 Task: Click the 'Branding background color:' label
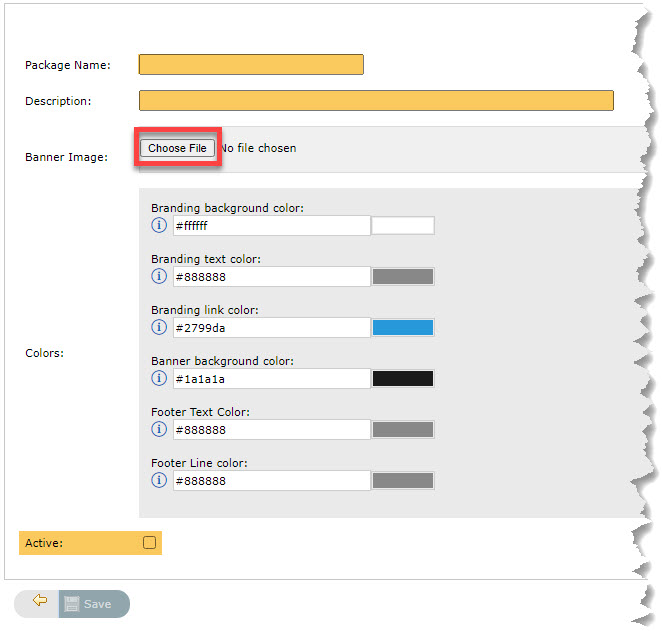(x=228, y=208)
